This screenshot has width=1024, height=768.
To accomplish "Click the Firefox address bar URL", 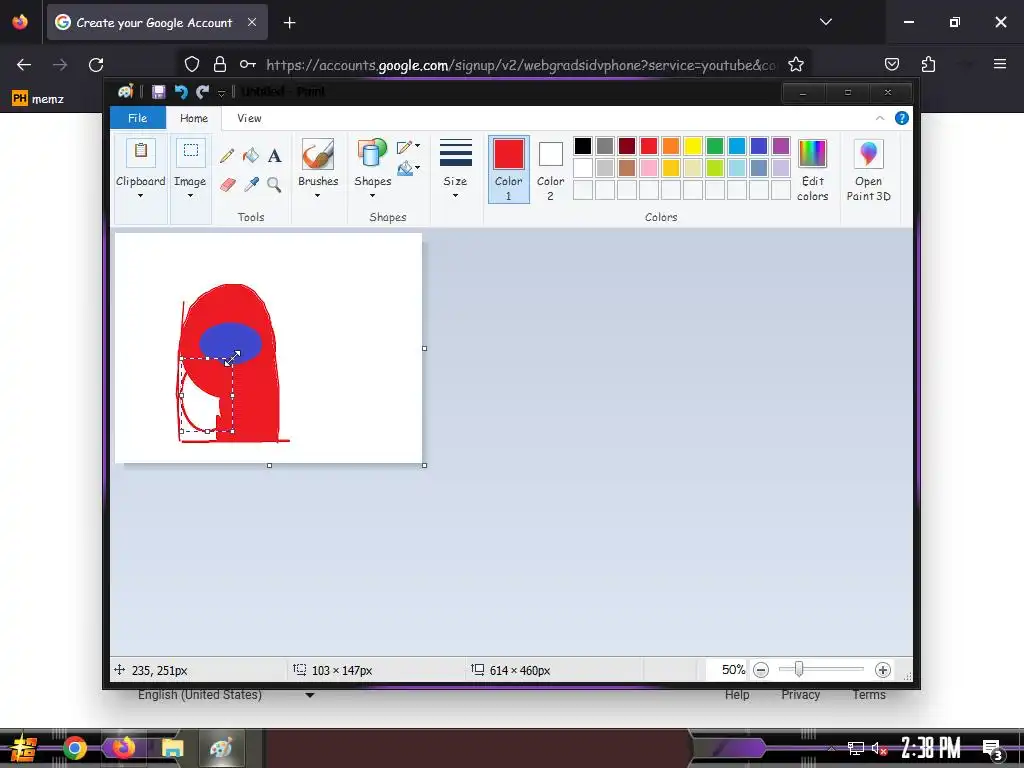I will point(521,65).
